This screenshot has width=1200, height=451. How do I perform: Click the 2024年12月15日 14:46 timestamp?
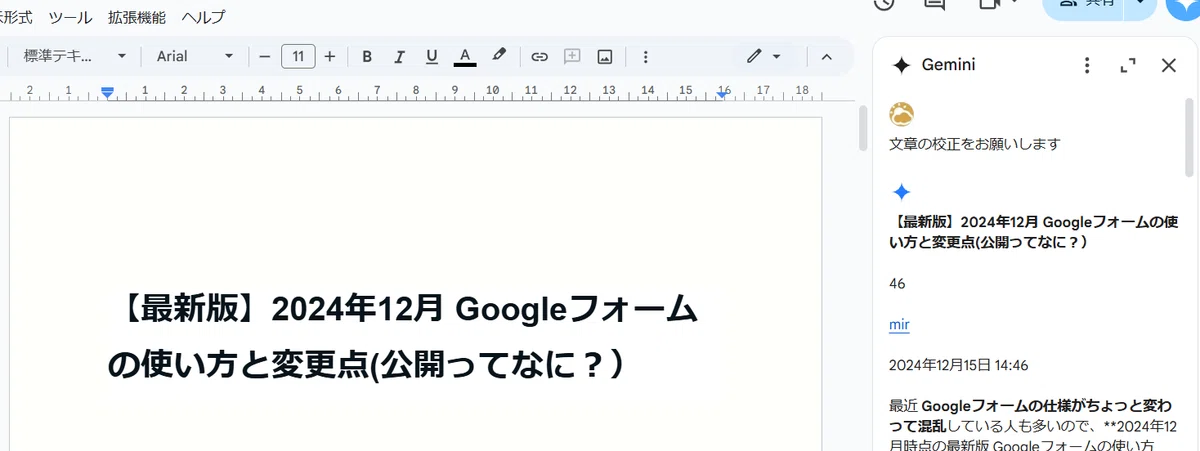coord(959,365)
